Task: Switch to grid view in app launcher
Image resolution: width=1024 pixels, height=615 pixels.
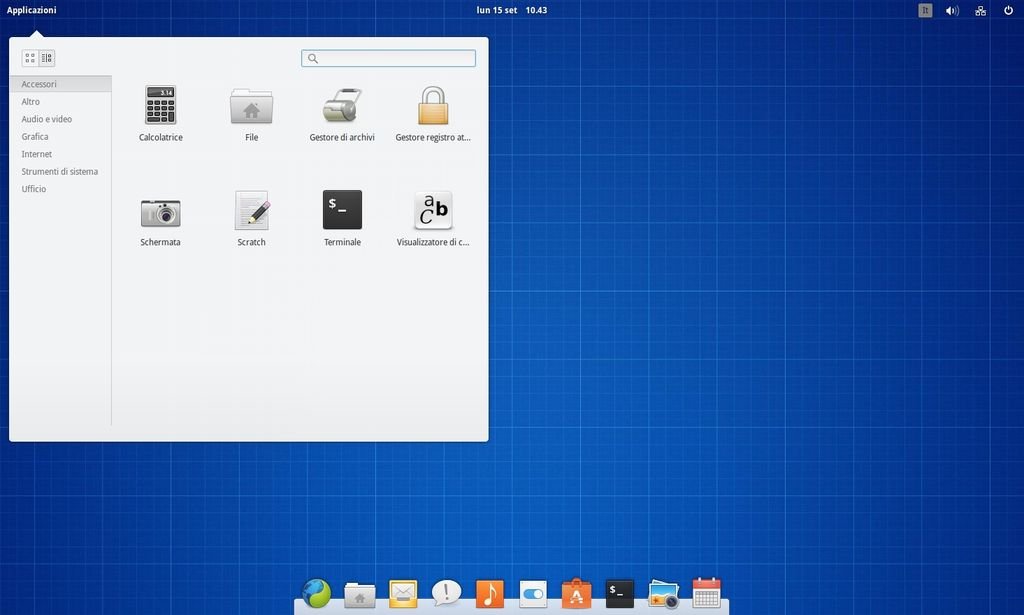Action: (30, 58)
